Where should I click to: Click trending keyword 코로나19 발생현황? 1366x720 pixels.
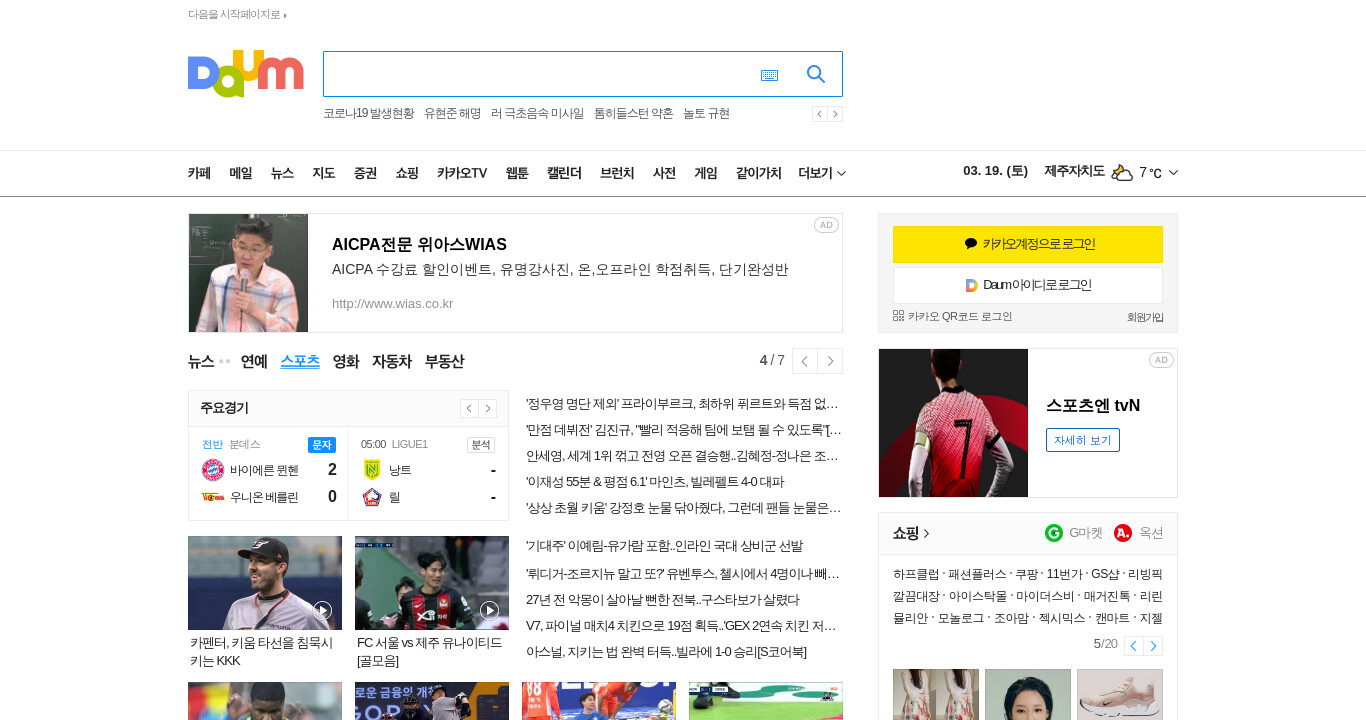(x=368, y=114)
